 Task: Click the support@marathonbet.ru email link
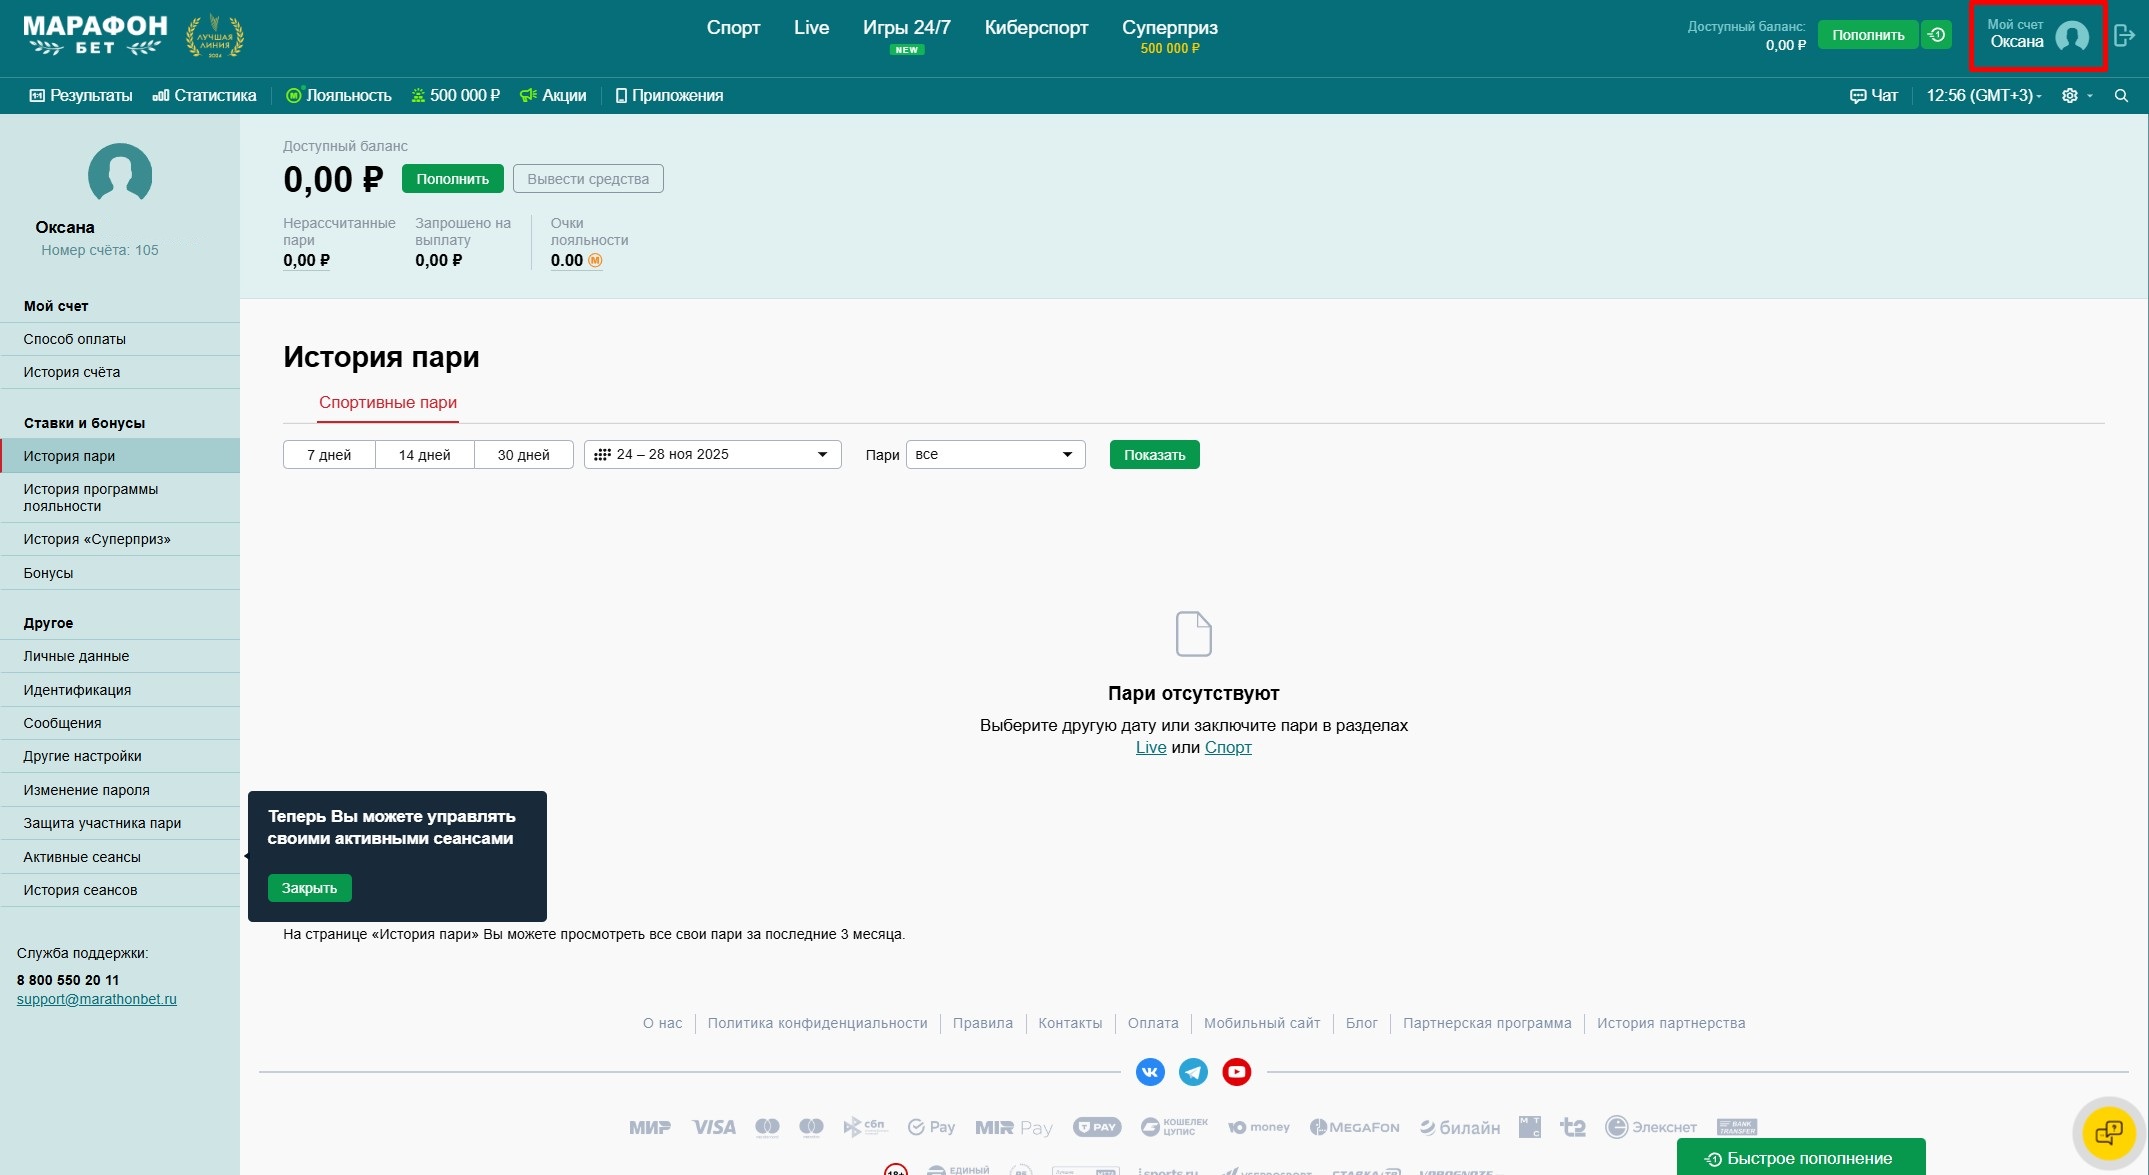click(x=97, y=999)
